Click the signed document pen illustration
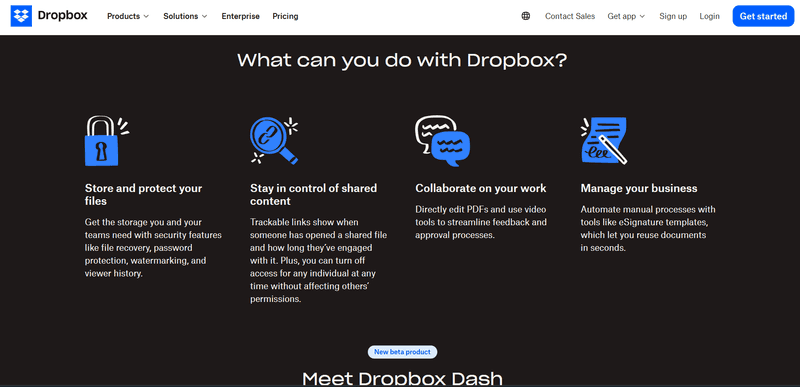Image resolution: width=800 pixels, height=387 pixels. [604, 140]
